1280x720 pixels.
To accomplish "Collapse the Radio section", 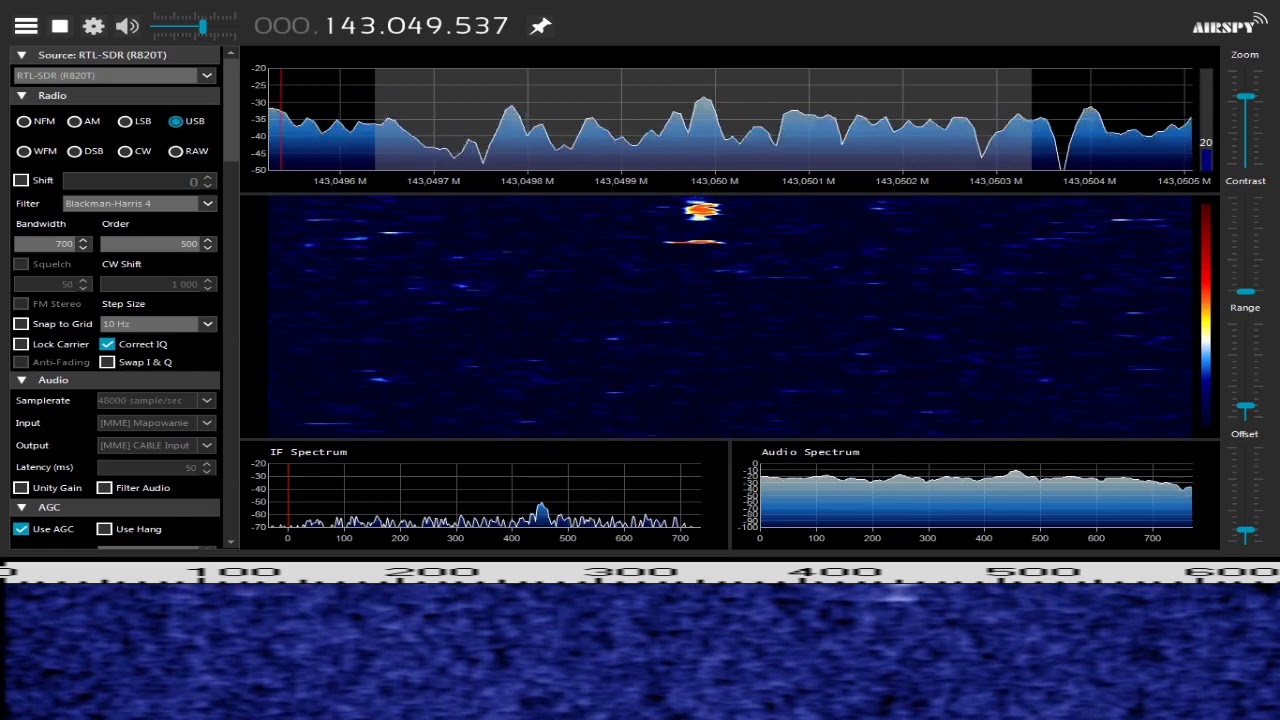I will (21, 95).
